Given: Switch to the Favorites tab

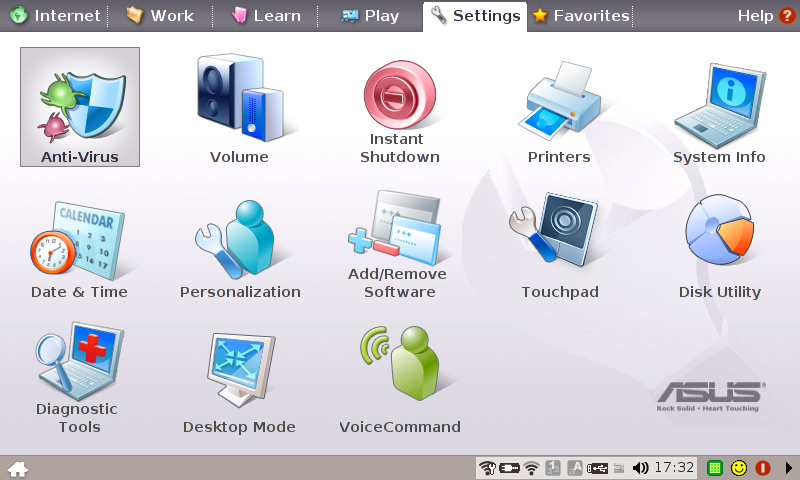Looking at the screenshot, I should (581, 16).
